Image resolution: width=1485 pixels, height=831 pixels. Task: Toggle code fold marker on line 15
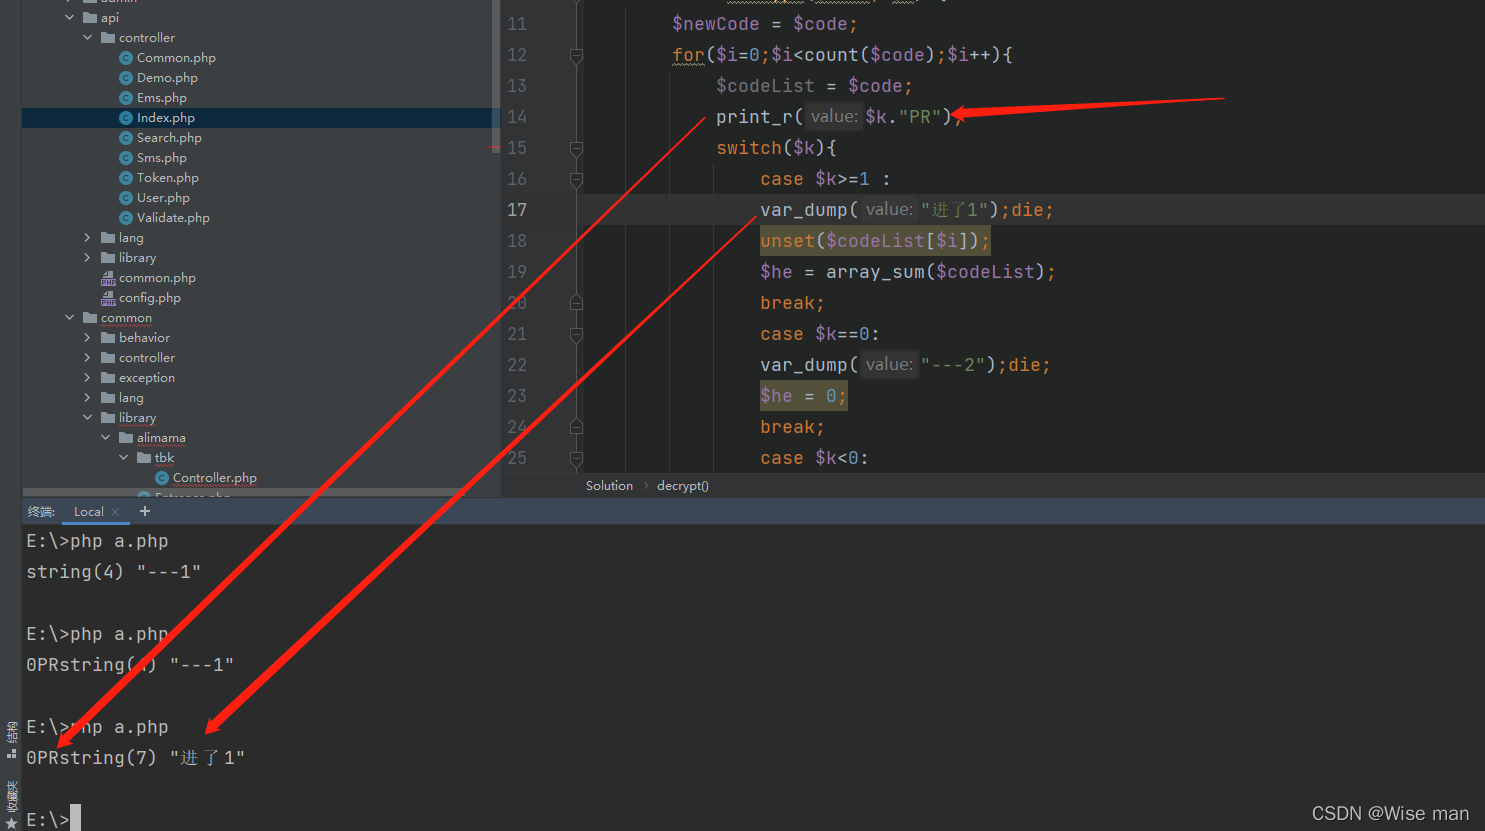(576, 149)
